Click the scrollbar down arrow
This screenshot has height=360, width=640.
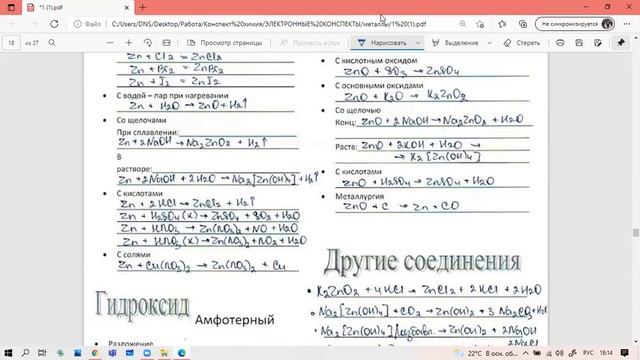pos(636,342)
